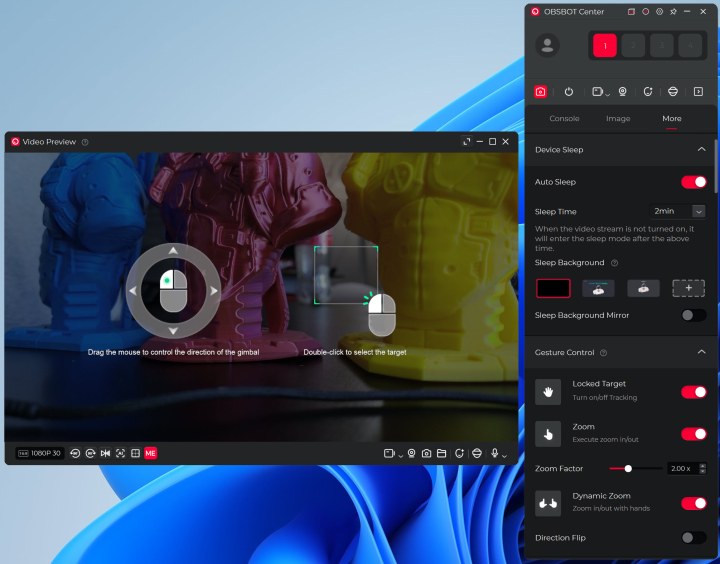Pin the OBSBOT Center window
Viewport: 720px width, 564px height.
click(673, 12)
